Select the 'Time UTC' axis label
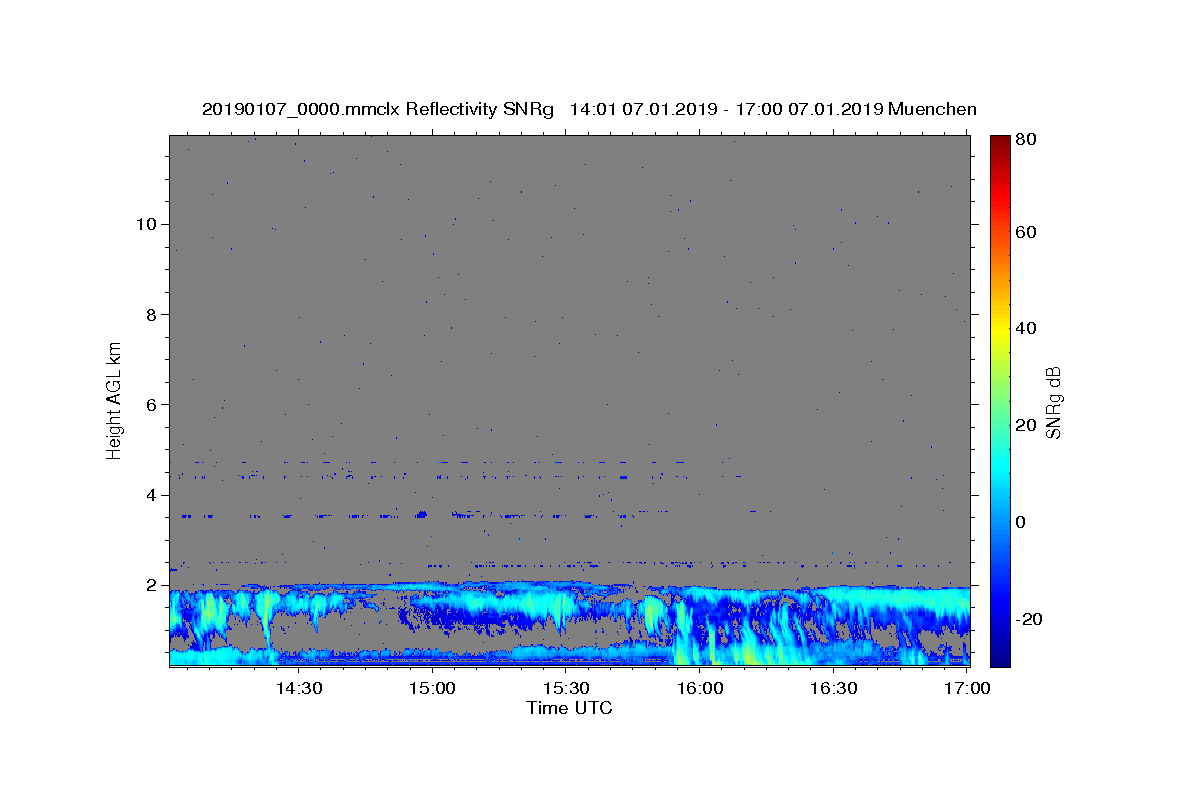Screen dimensions: 1200x800 569,708
